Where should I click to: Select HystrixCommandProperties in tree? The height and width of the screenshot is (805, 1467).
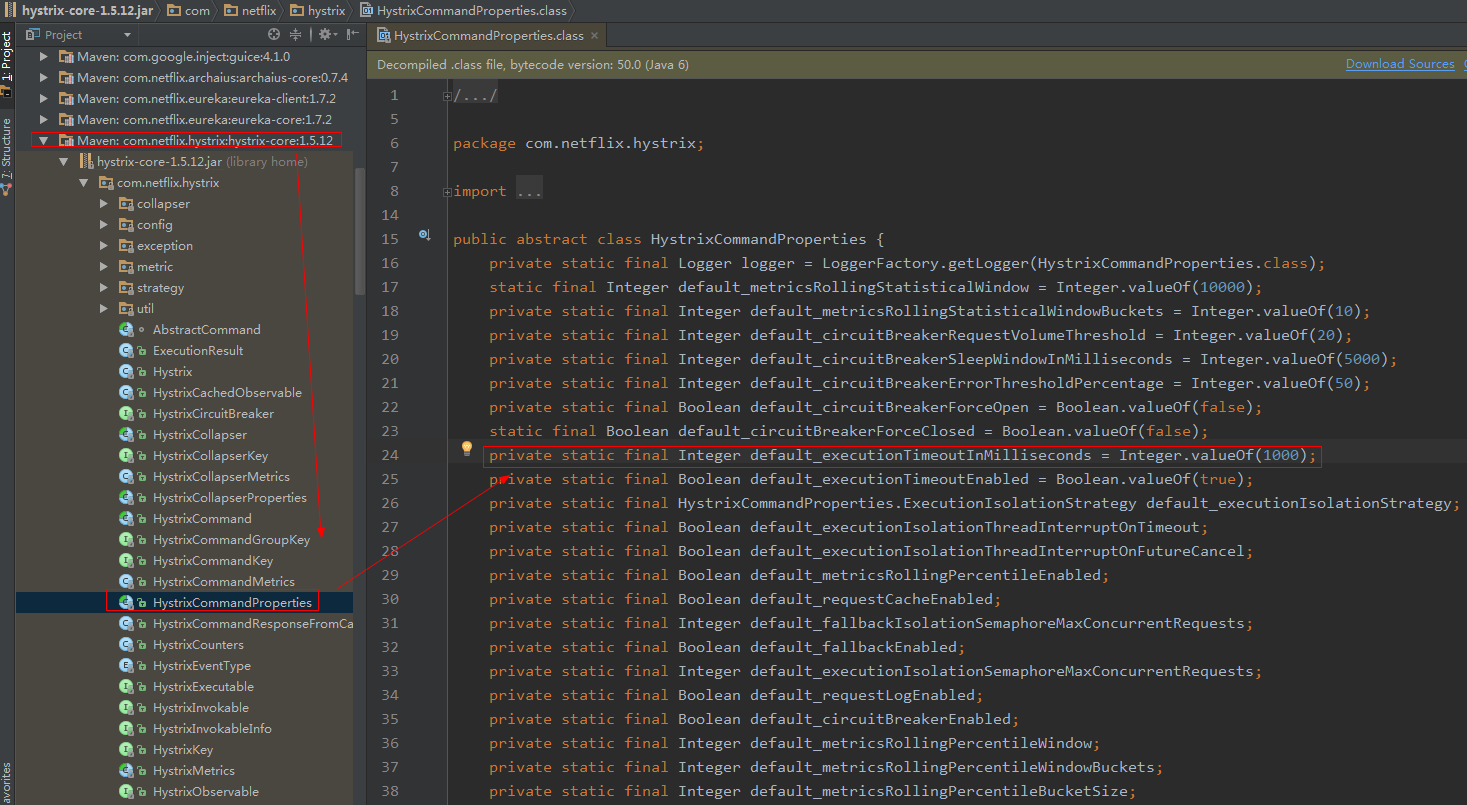[232, 603]
